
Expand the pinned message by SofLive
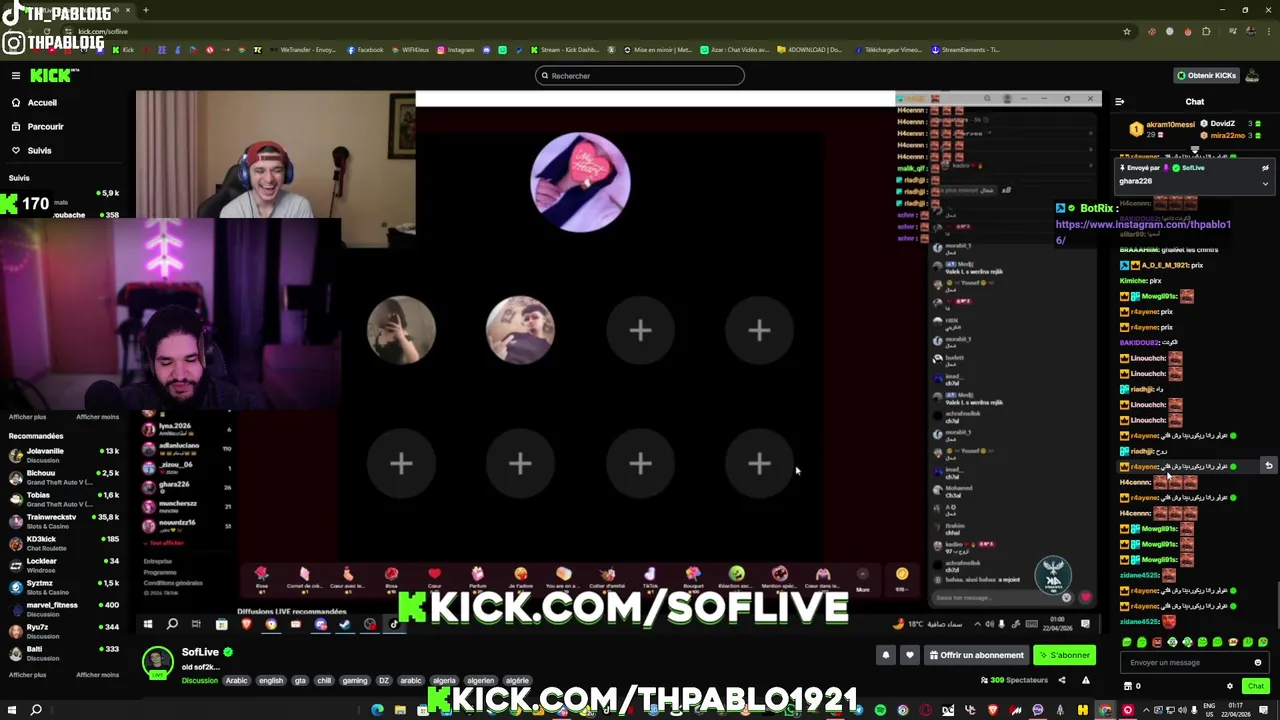tap(1265, 183)
